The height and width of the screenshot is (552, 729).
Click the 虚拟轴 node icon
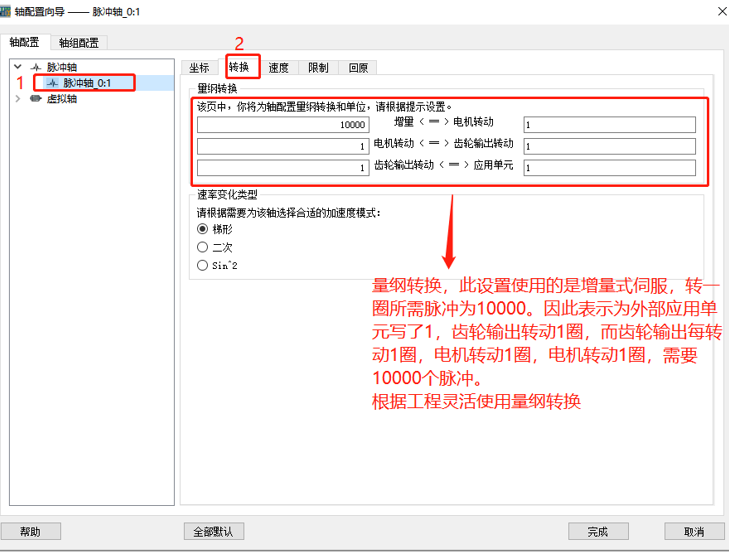pyautogui.click(x=36, y=99)
